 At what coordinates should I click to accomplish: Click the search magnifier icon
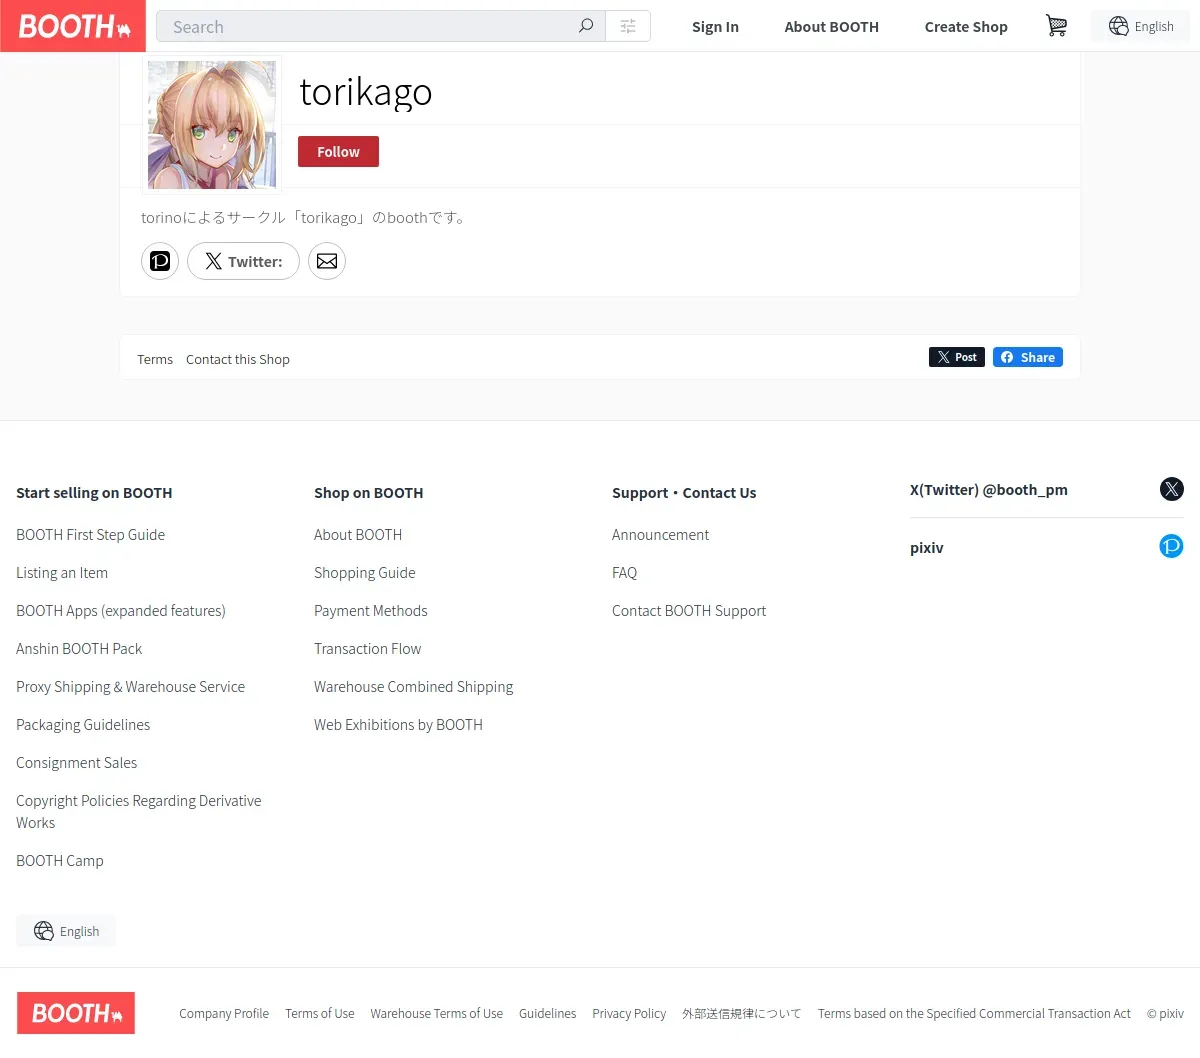pyautogui.click(x=586, y=26)
